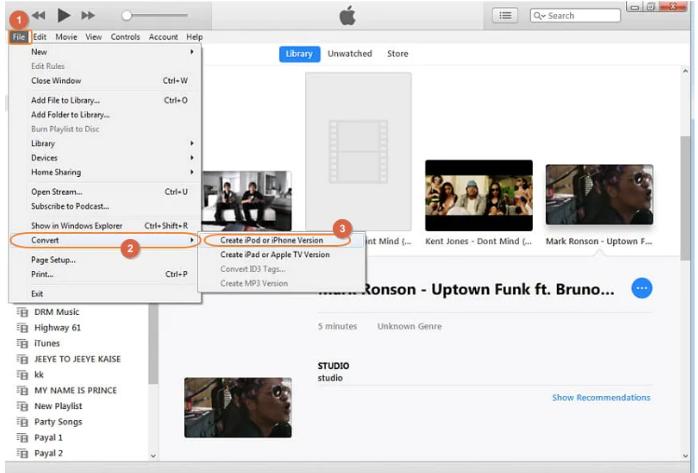This screenshot has width=698, height=473.
Task: Click the Uptown Funk detail artwork
Action: tap(238, 408)
